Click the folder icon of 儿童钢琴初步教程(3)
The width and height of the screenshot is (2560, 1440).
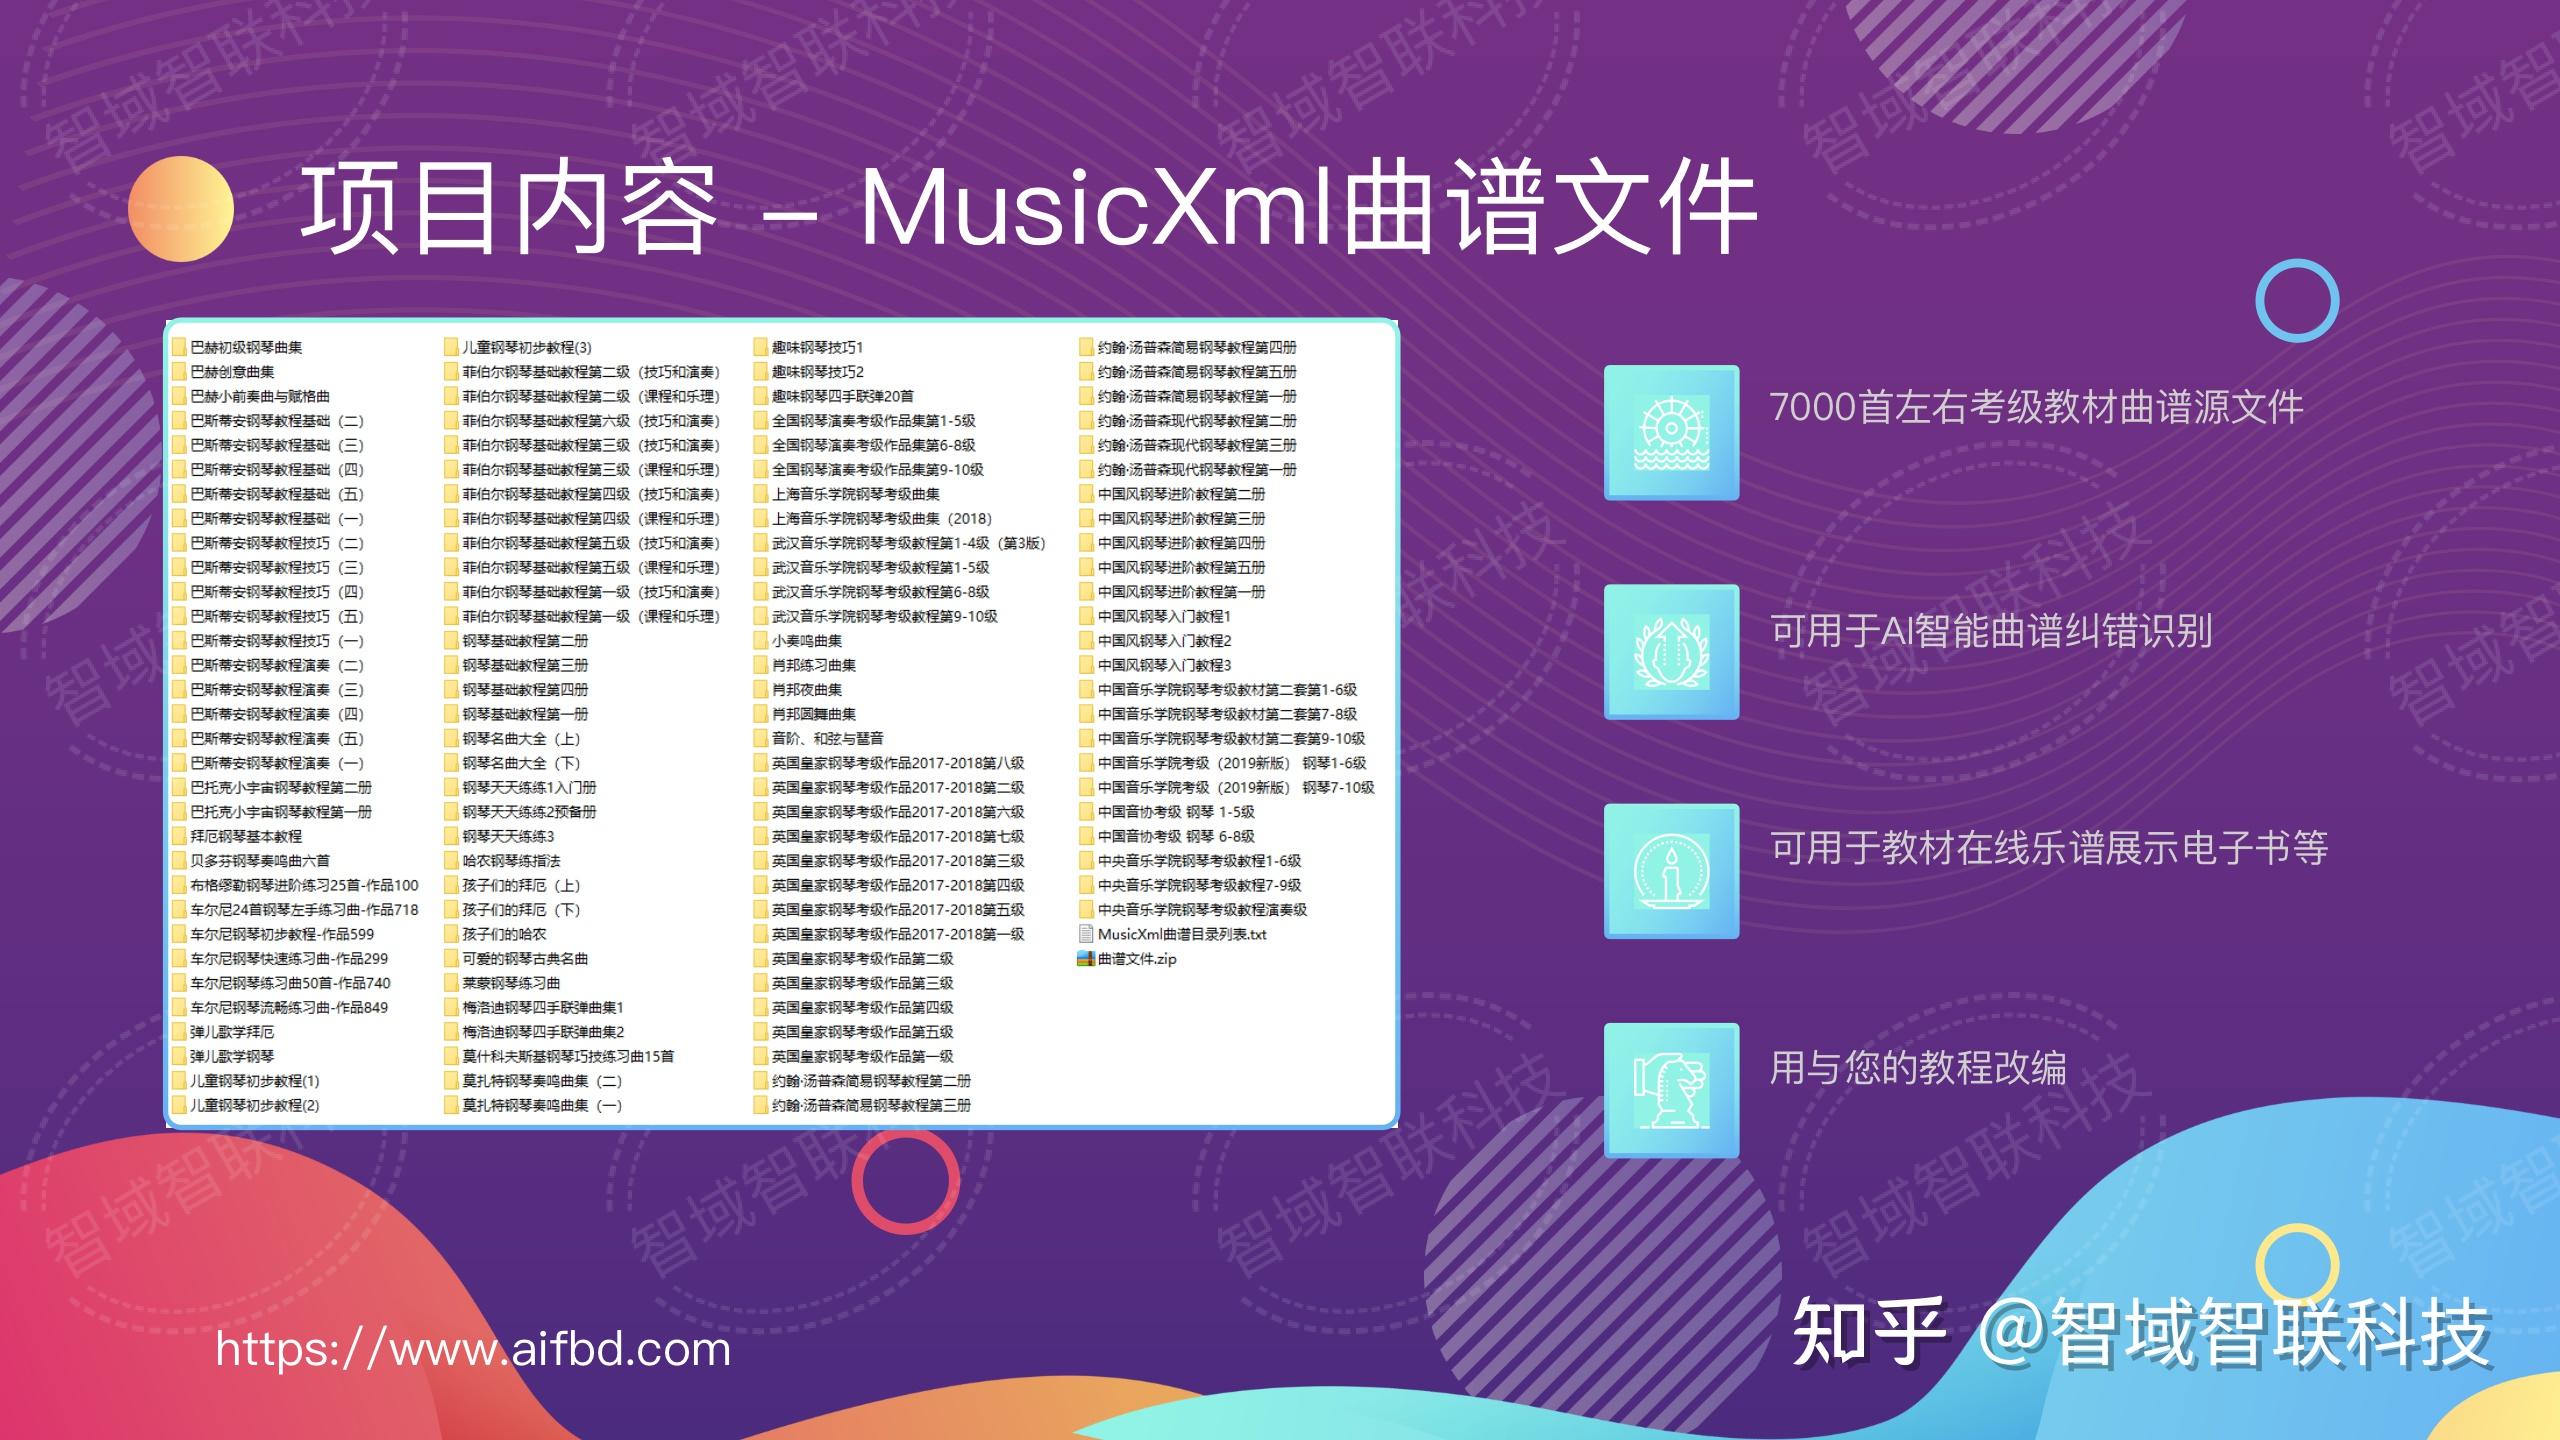451,348
